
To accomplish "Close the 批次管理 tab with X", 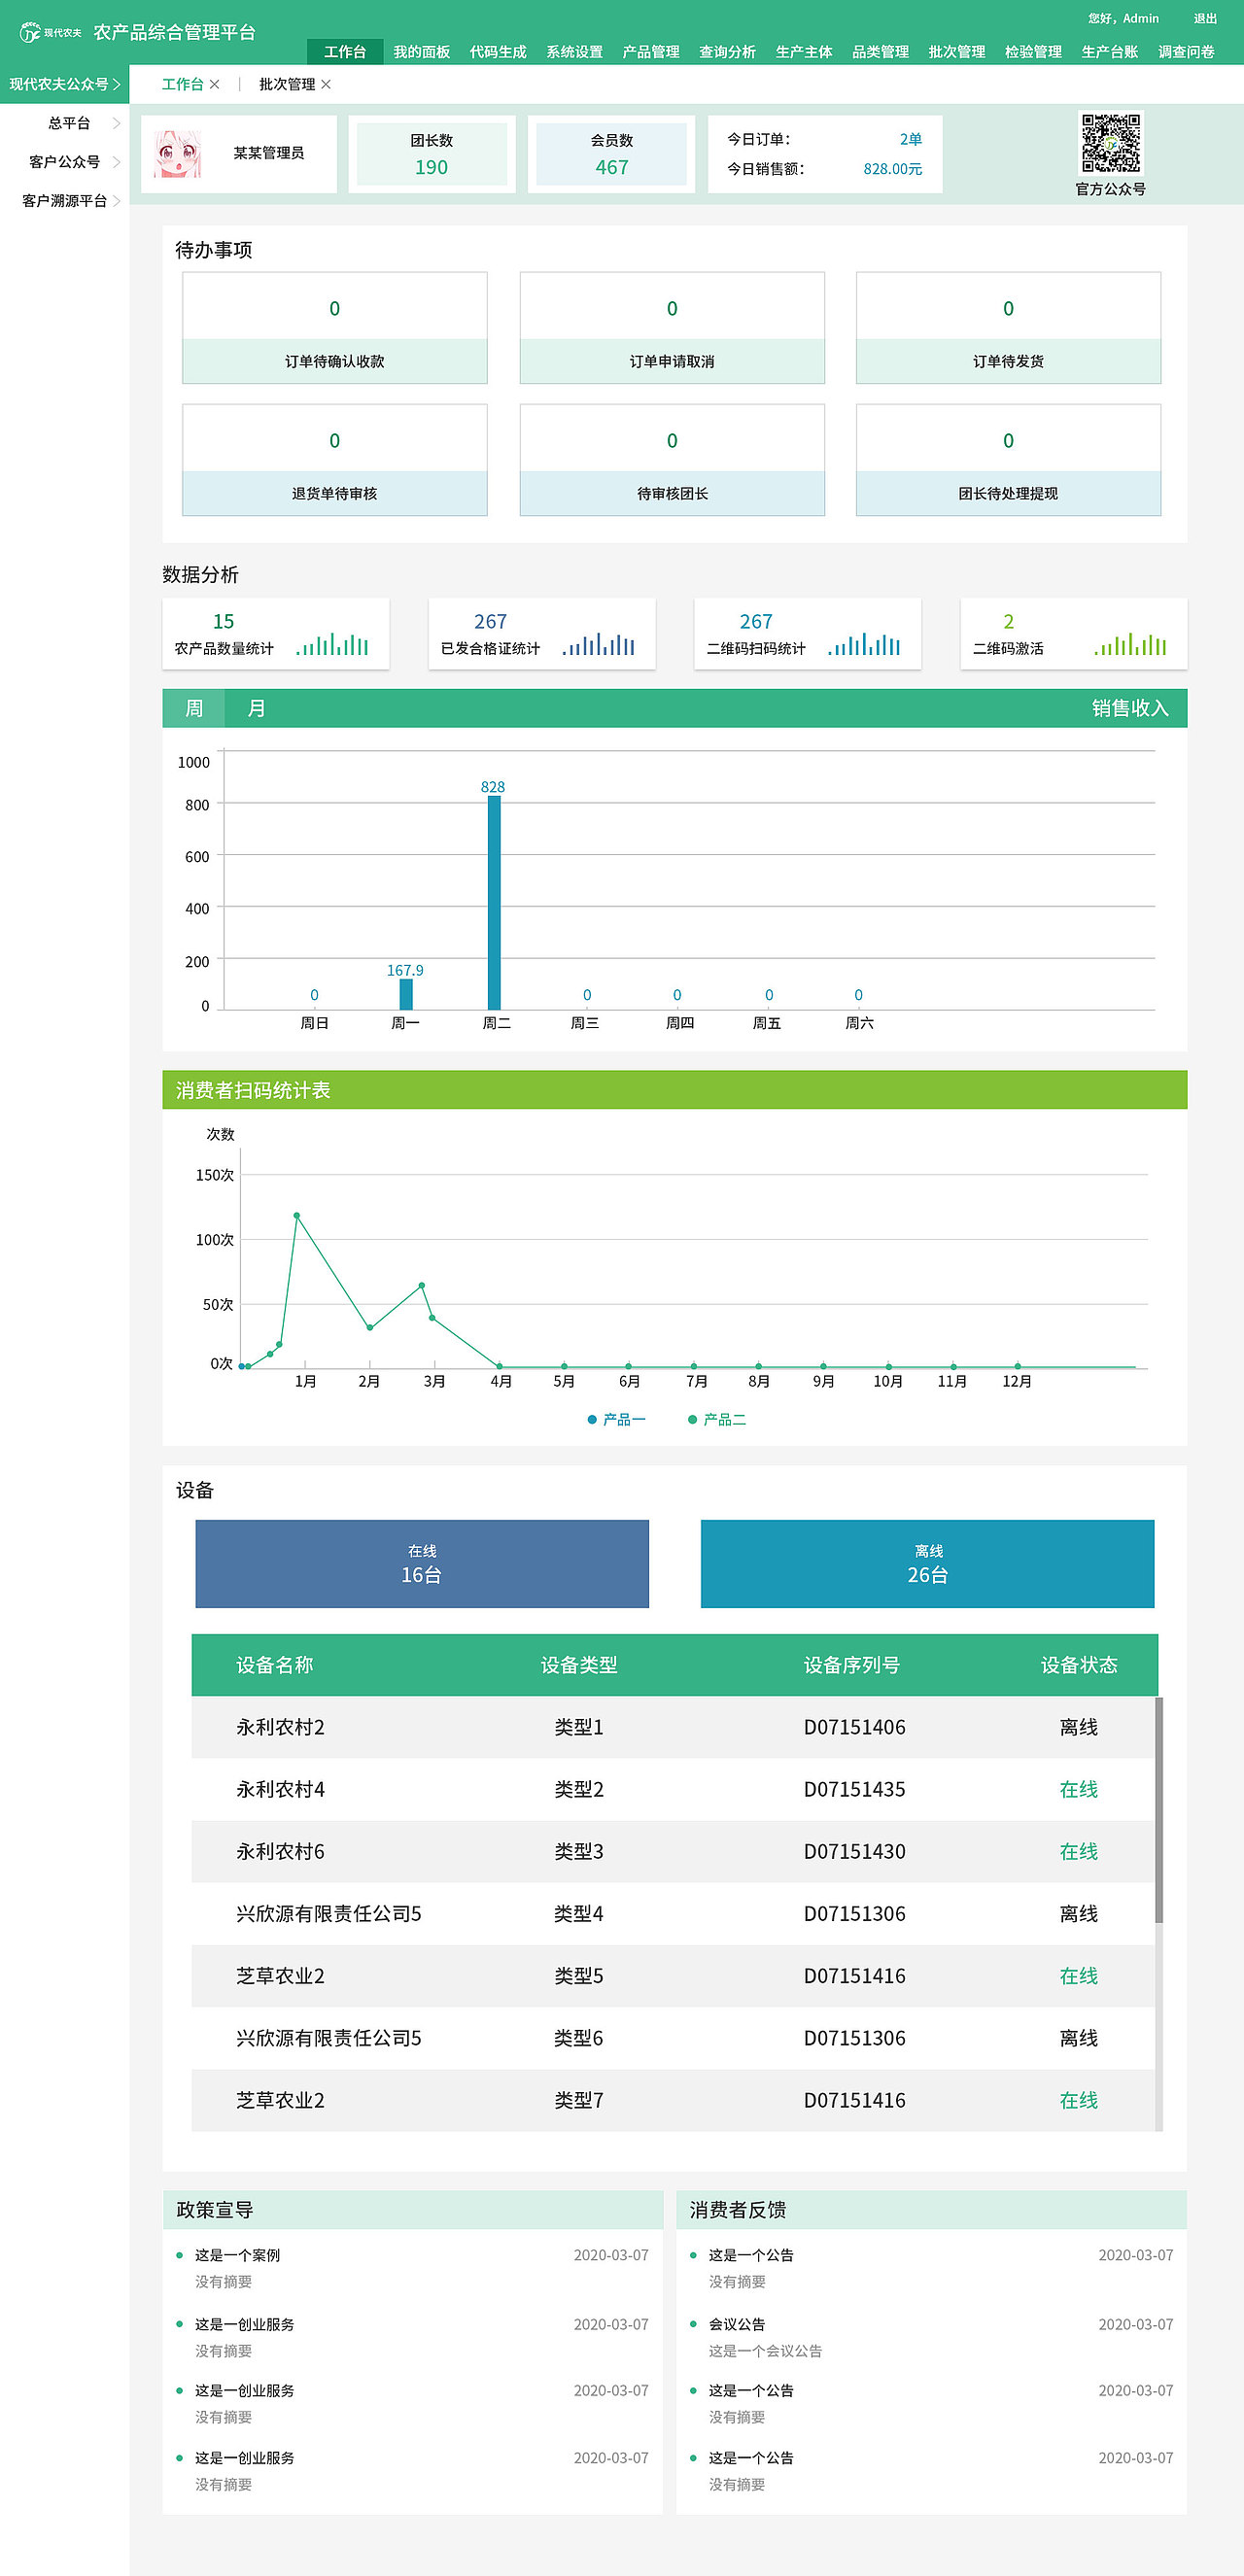I will click(325, 84).
